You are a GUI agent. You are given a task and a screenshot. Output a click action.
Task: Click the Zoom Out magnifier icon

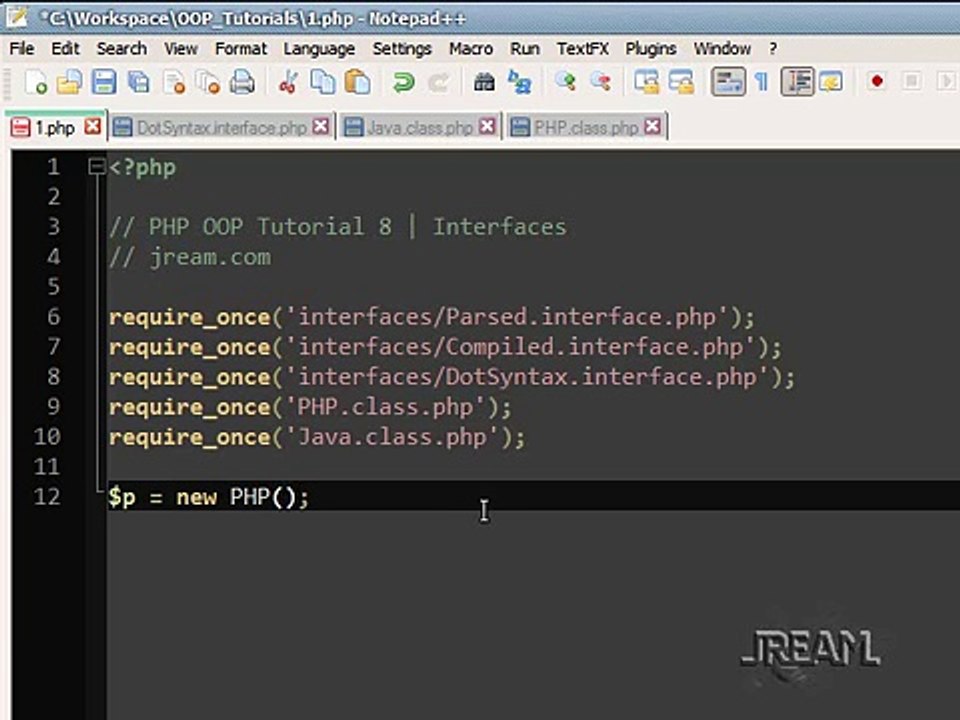[x=600, y=81]
